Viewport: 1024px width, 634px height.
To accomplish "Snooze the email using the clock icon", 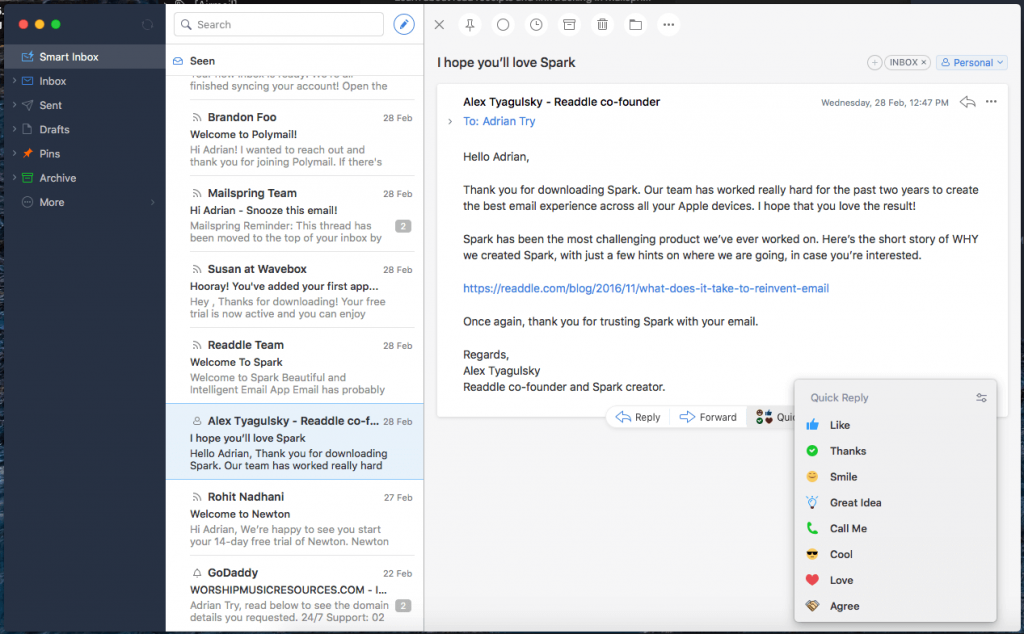I will click(536, 24).
